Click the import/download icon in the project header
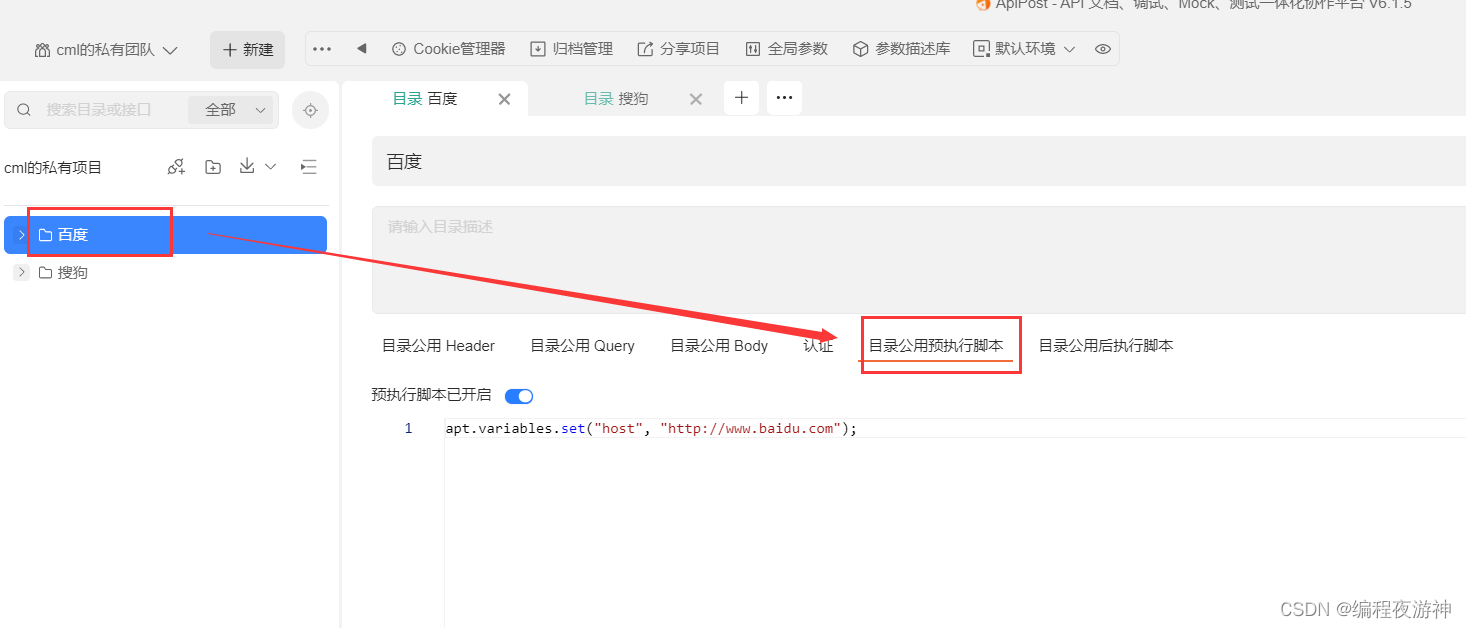This screenshot has width=1466, height=628. [247, 166]
